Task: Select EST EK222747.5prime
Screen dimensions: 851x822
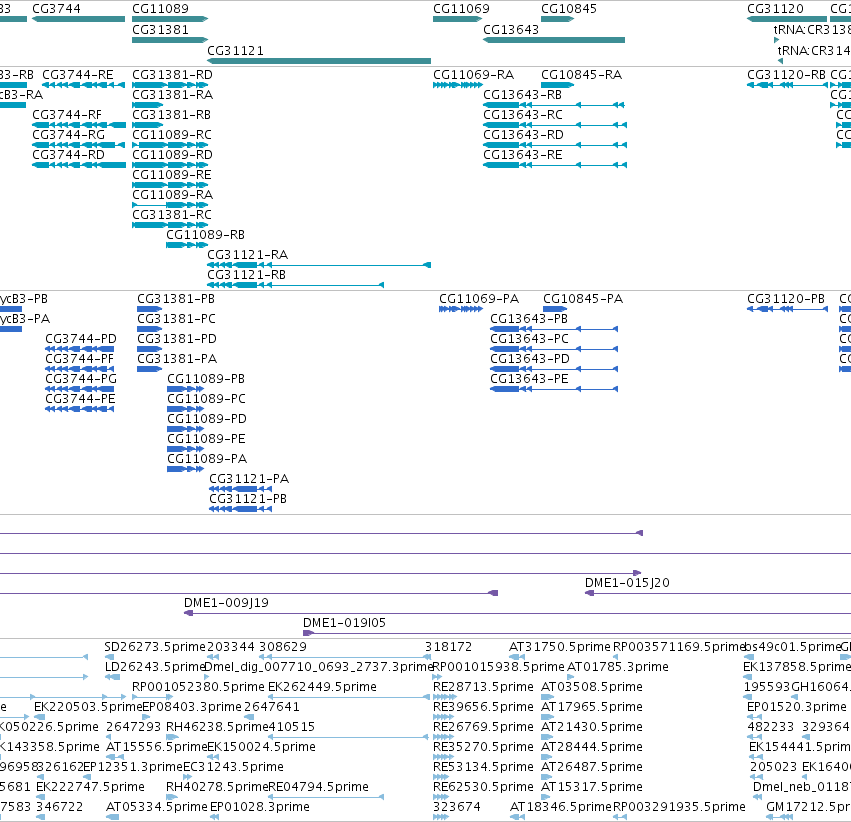Action: (91, 787)
